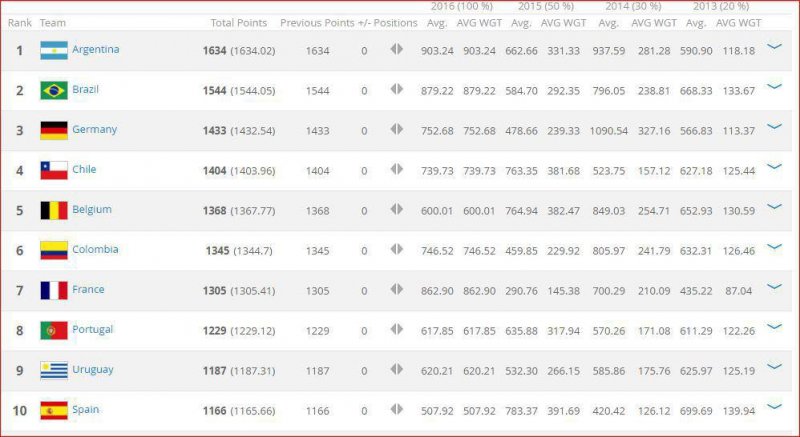
Task: Click position change arrows for Argentina
Action: 397,49
